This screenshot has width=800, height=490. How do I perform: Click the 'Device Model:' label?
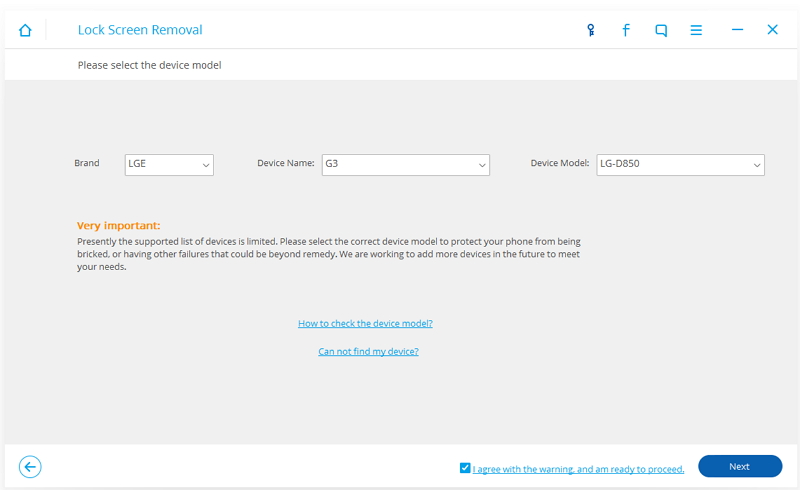[560, 163]
